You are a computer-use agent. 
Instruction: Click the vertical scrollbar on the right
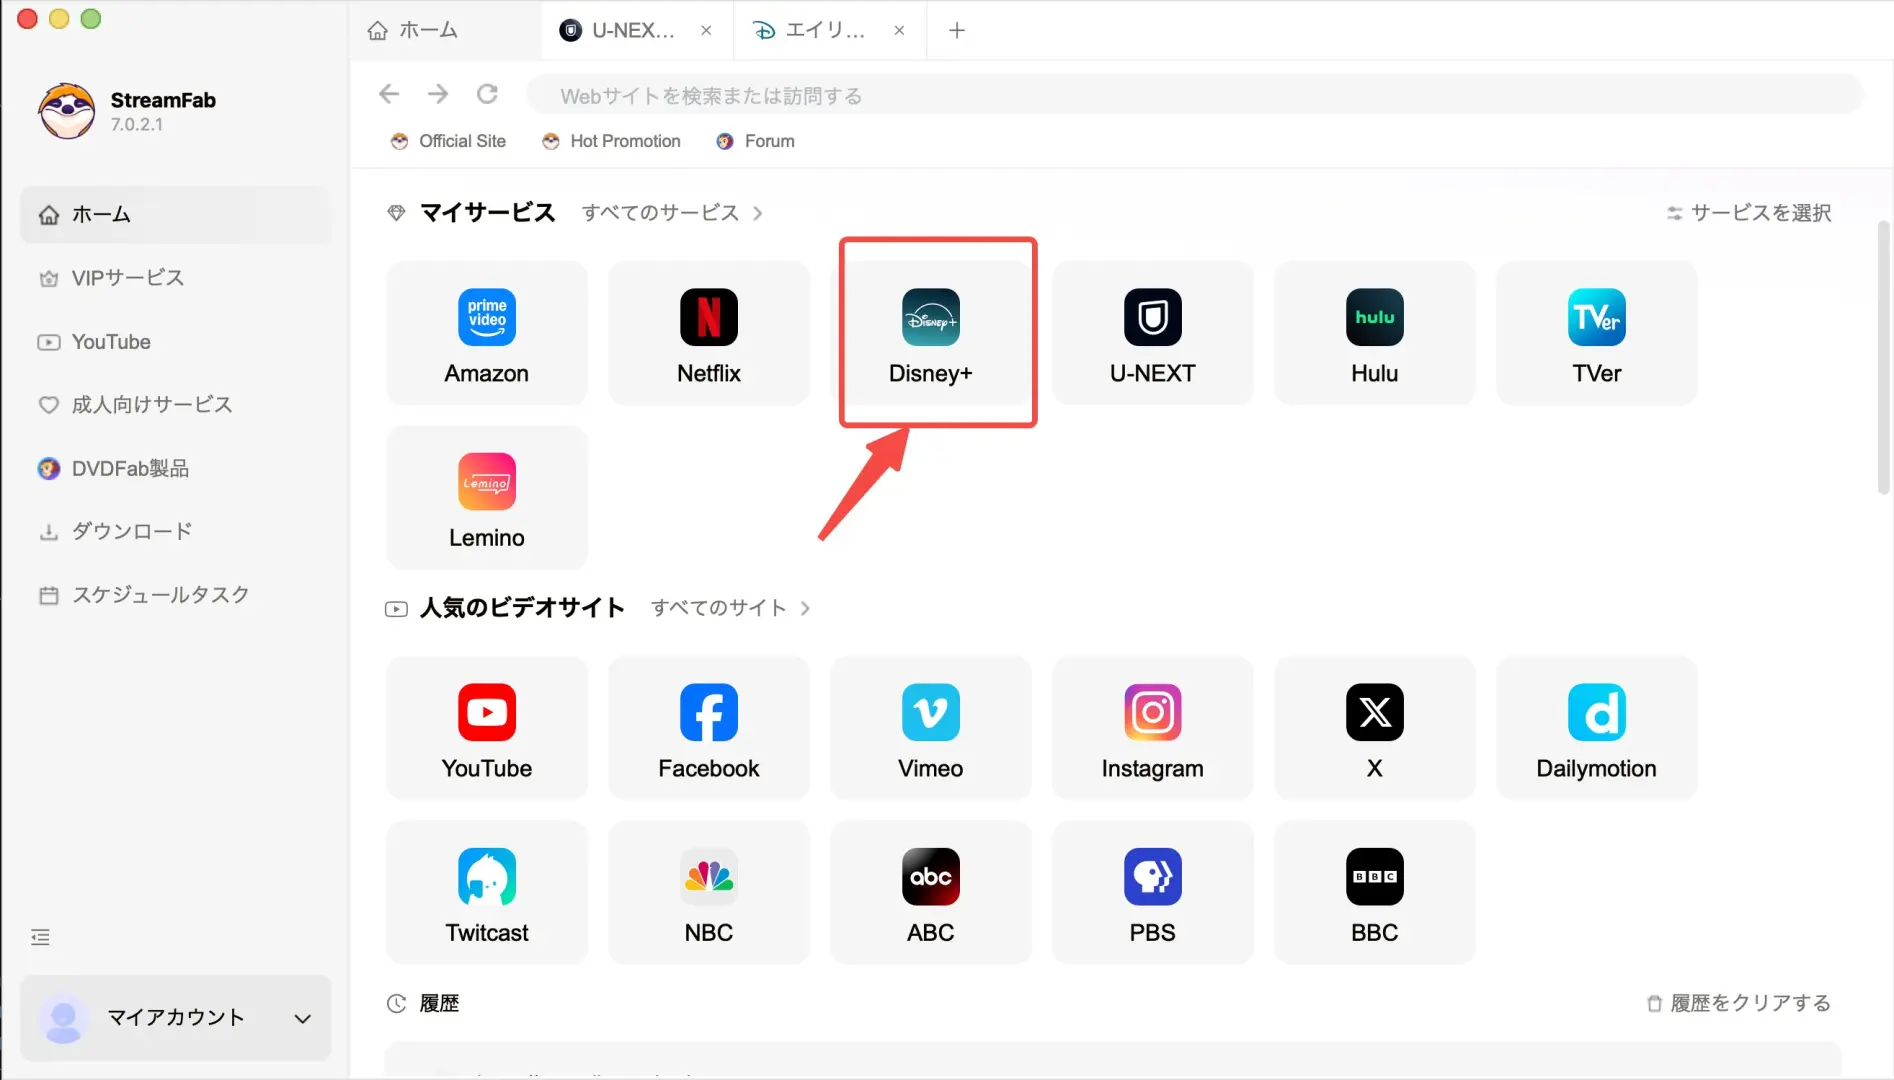point(1883,357)
